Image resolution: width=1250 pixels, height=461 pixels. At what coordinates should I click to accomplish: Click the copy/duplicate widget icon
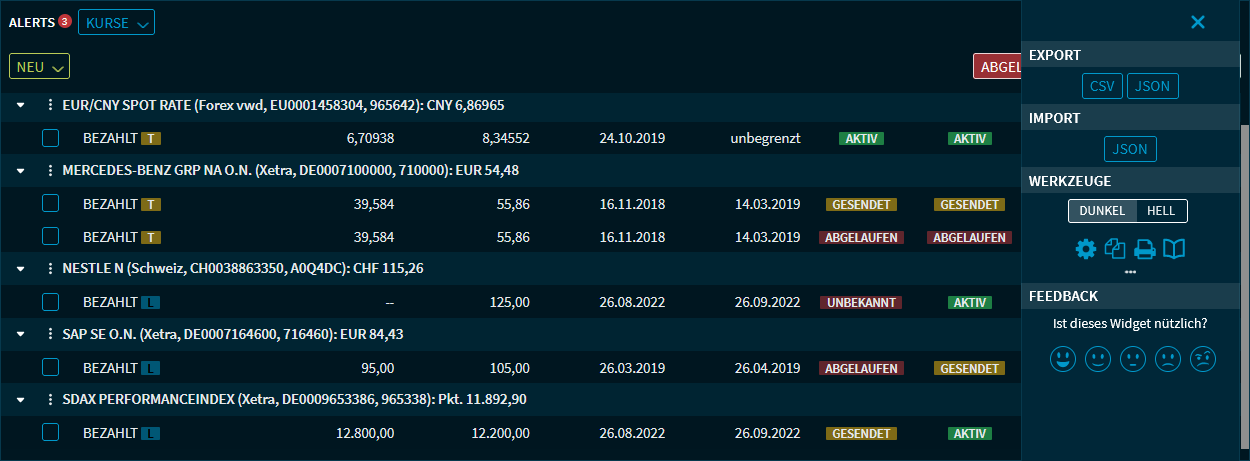tap(1115, 249)
